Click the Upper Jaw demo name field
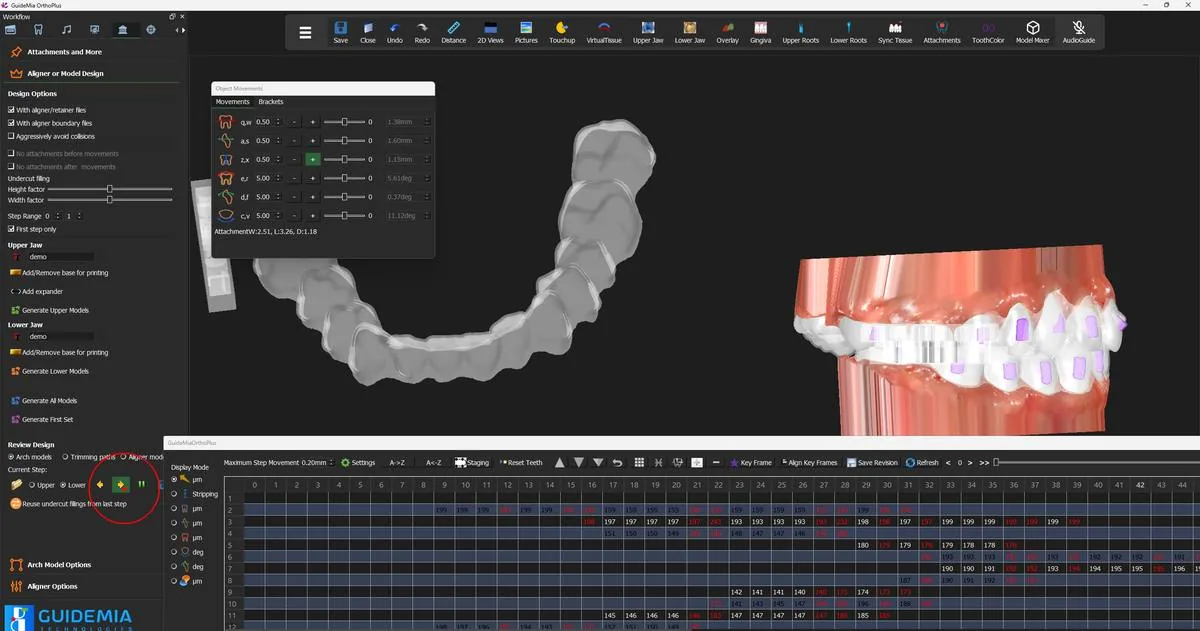 60,257
